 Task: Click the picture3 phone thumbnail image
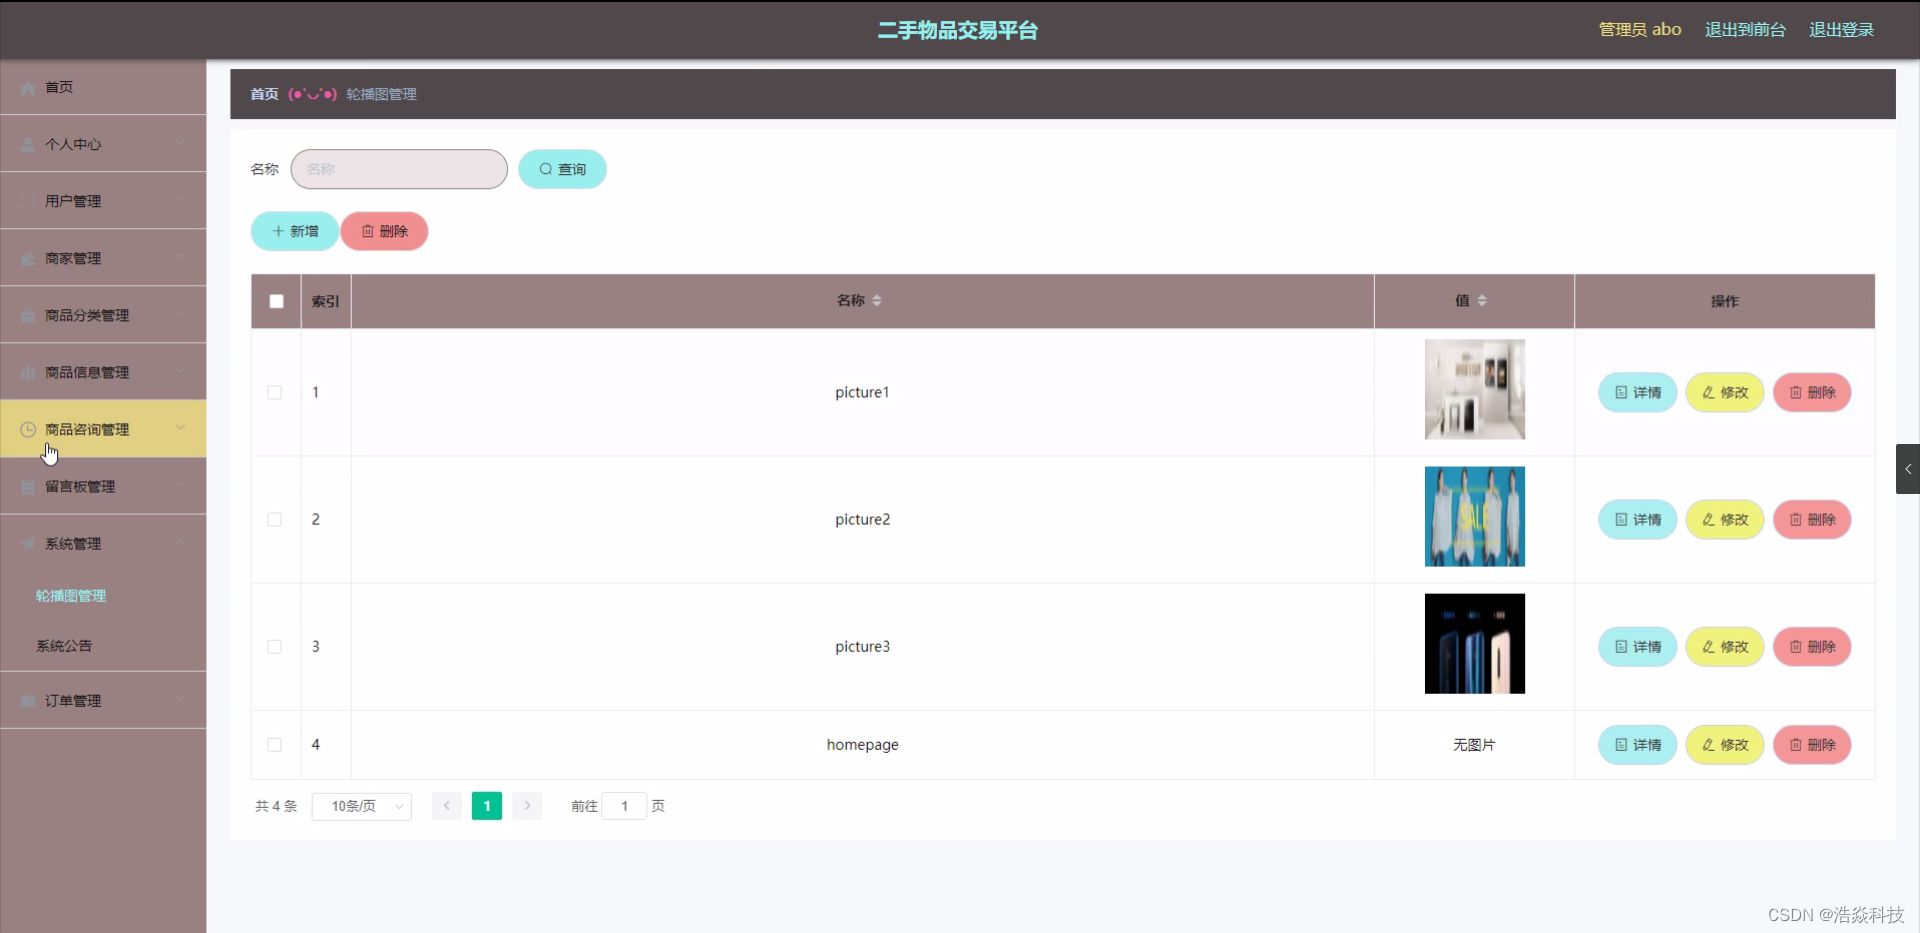pyautogui.click(x=1474, y=643)
